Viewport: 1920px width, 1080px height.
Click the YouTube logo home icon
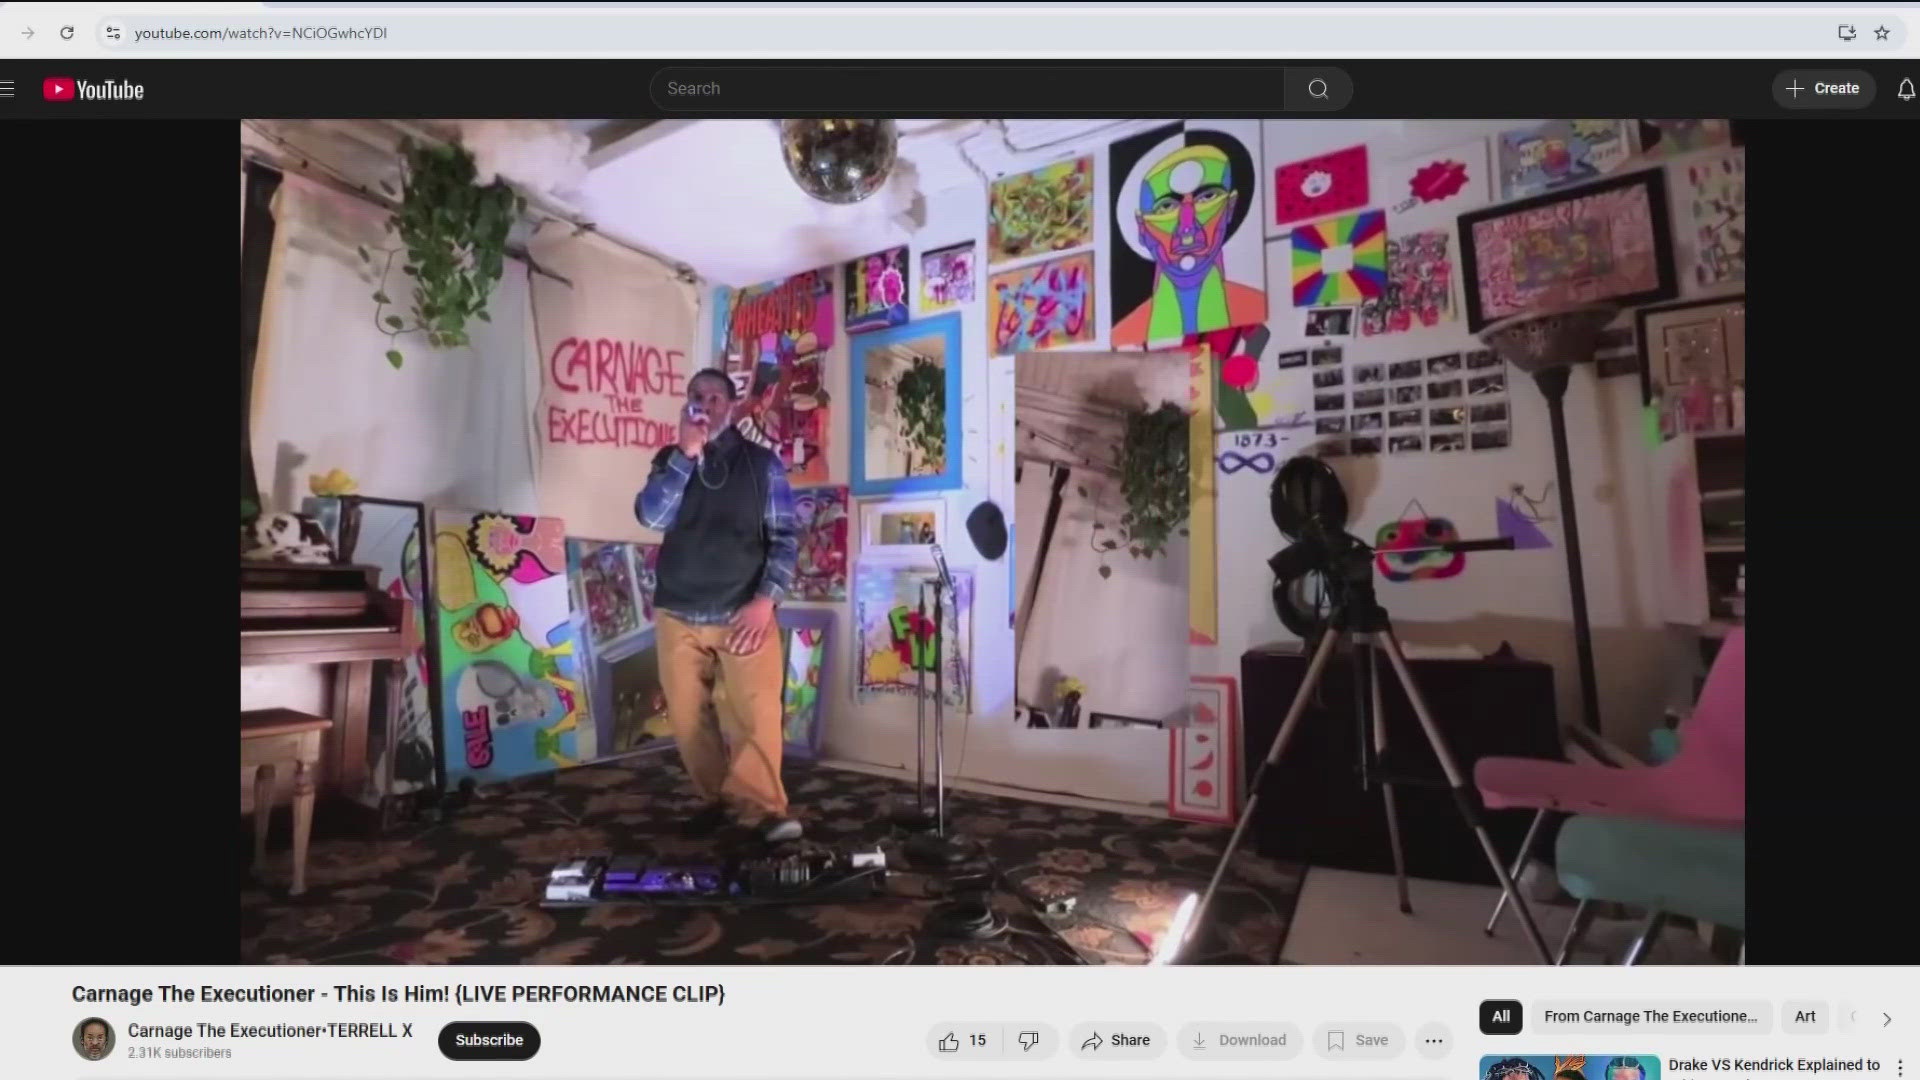(x=94, y=90)
